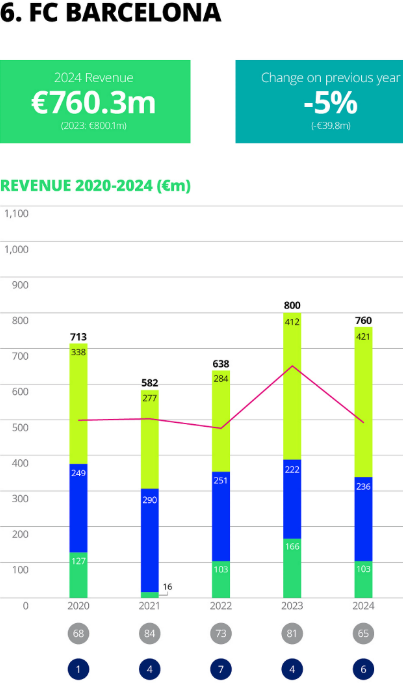Click the navy rank badge 1 under 2020
This screenshot has height=683, width=403.
[x=78, y=669]
